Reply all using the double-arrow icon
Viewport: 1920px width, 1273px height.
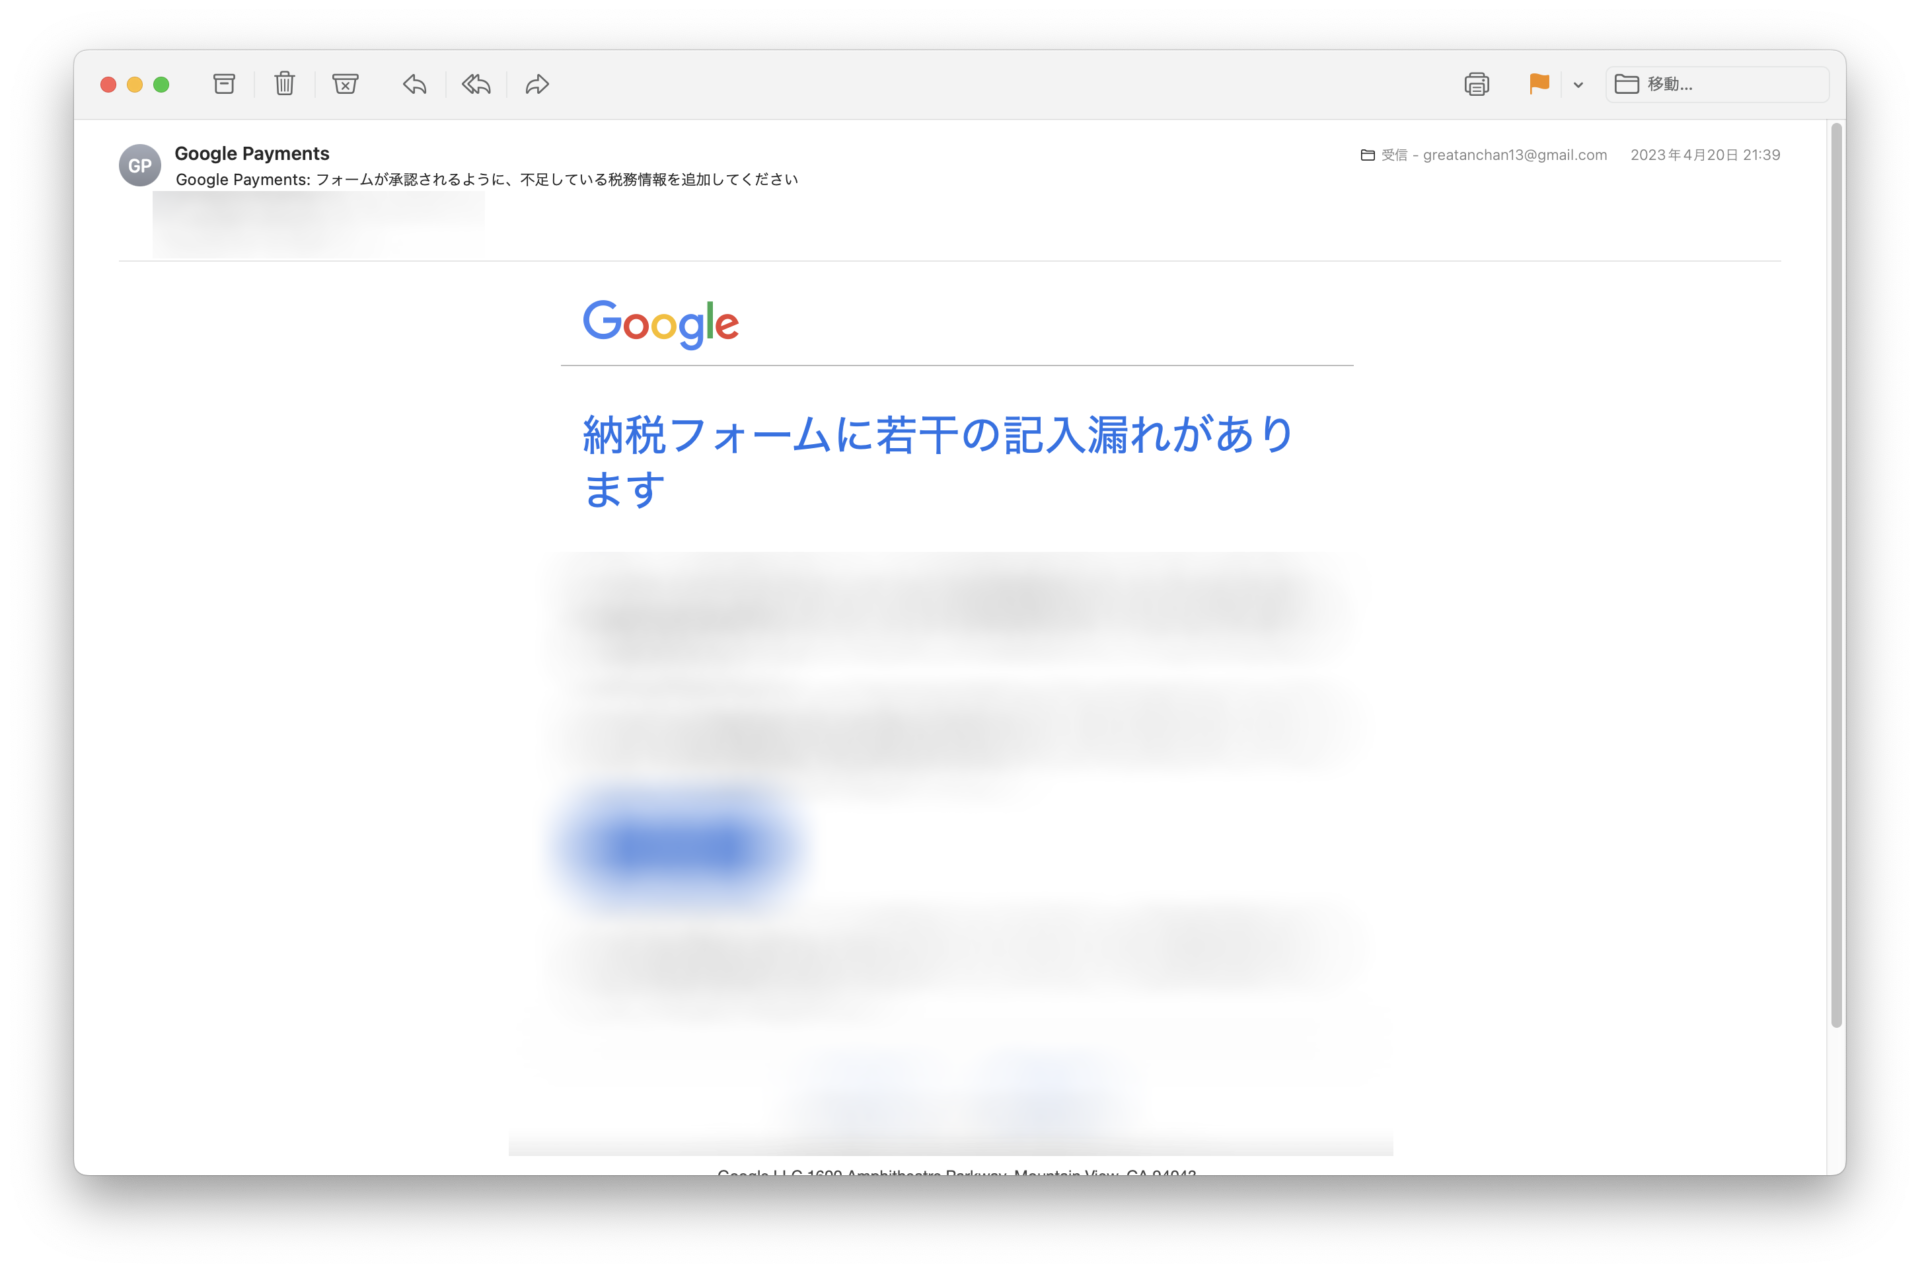[476, 84]
